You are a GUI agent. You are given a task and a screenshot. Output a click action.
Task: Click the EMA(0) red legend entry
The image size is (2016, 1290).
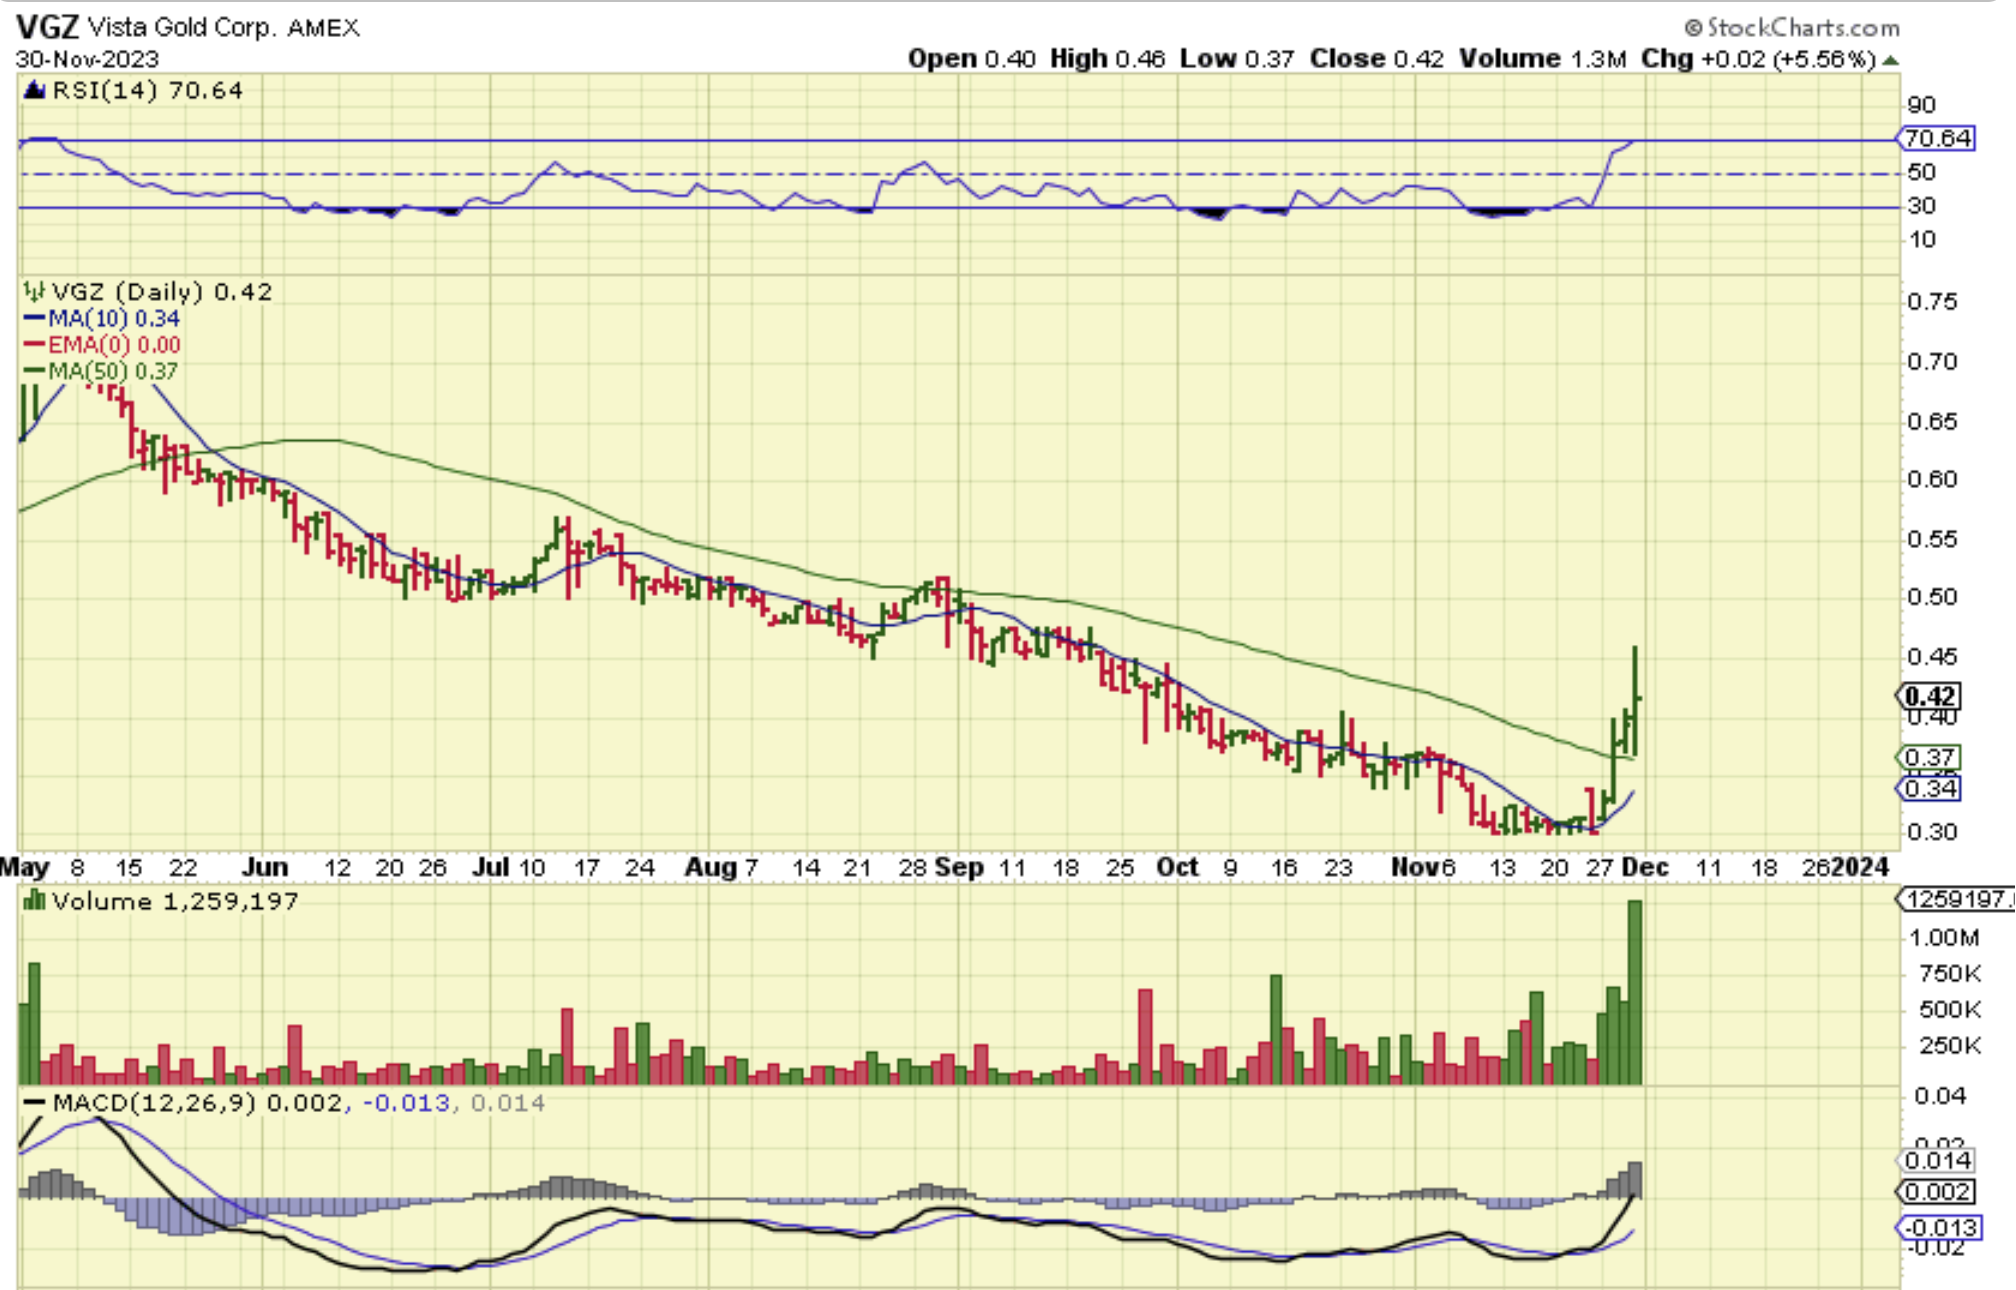coord(102,345)
